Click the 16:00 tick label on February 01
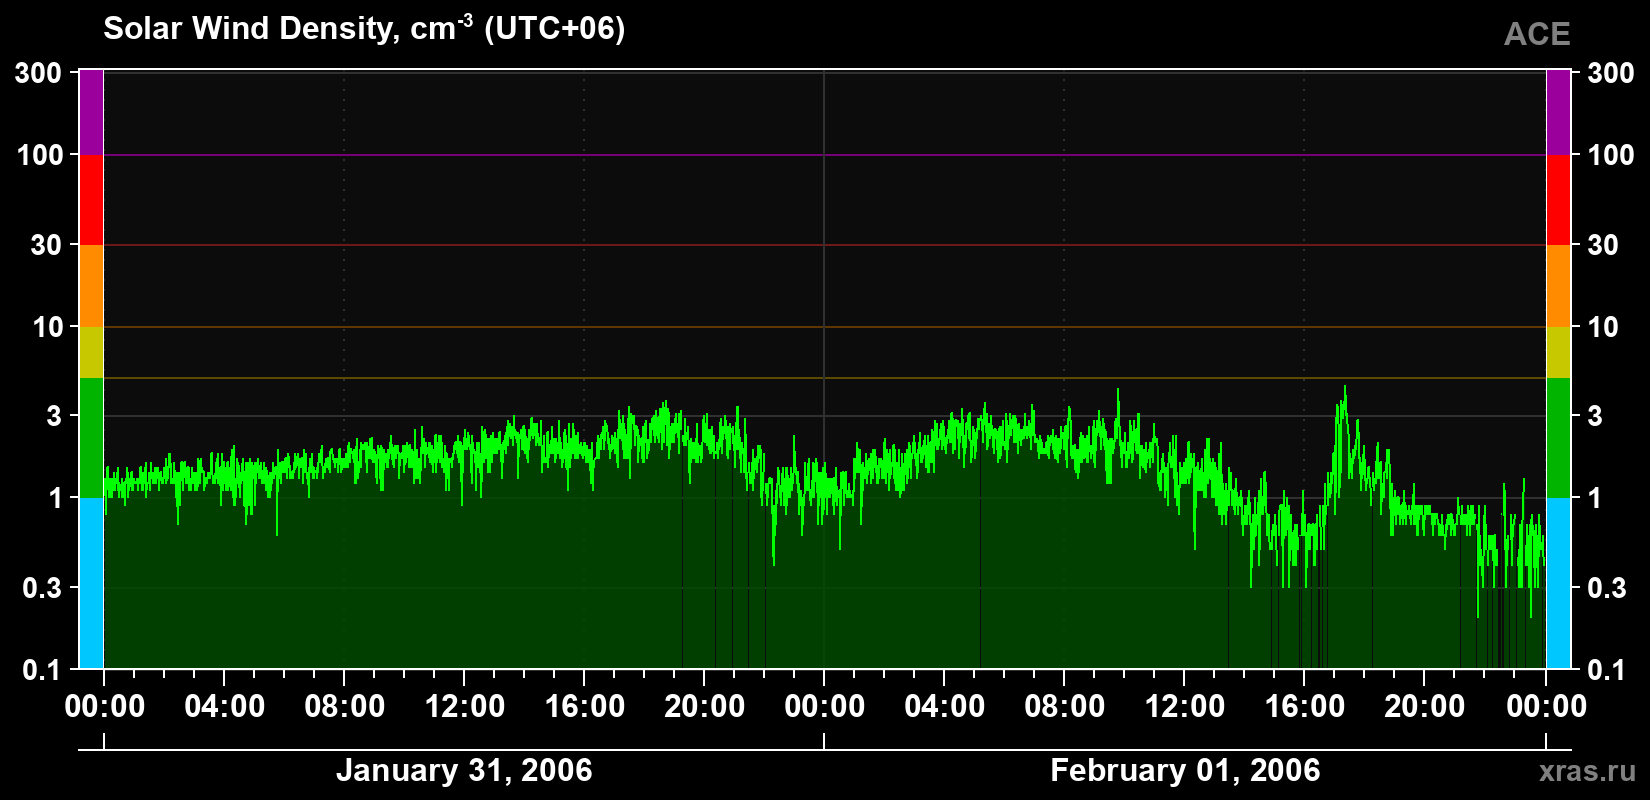This screenshot has height=800, width=1650. click(1304, 706)
